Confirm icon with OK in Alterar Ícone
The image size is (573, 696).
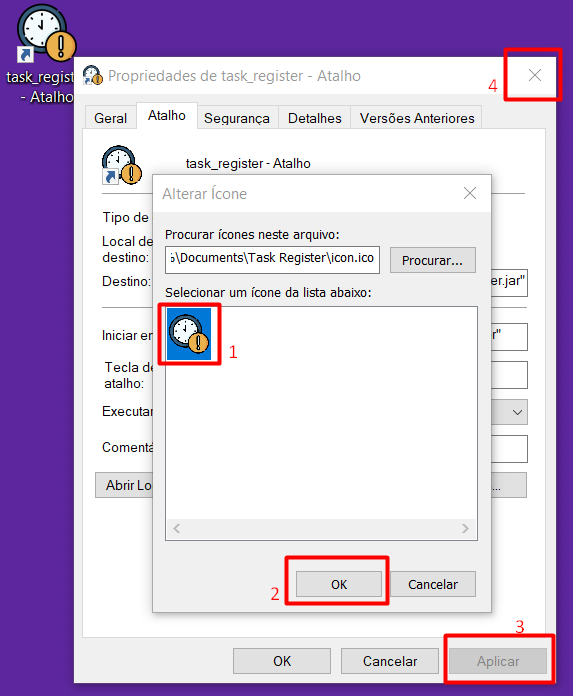339,584
